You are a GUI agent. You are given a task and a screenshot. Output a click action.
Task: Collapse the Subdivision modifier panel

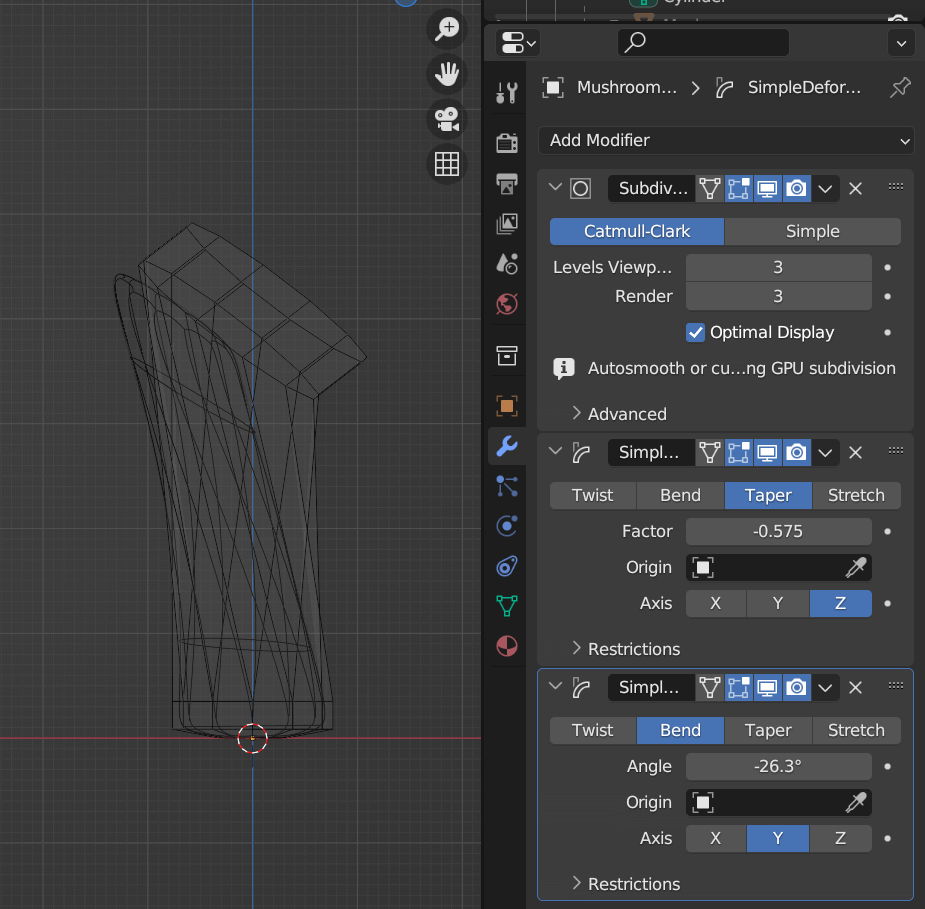coord(555,188)
